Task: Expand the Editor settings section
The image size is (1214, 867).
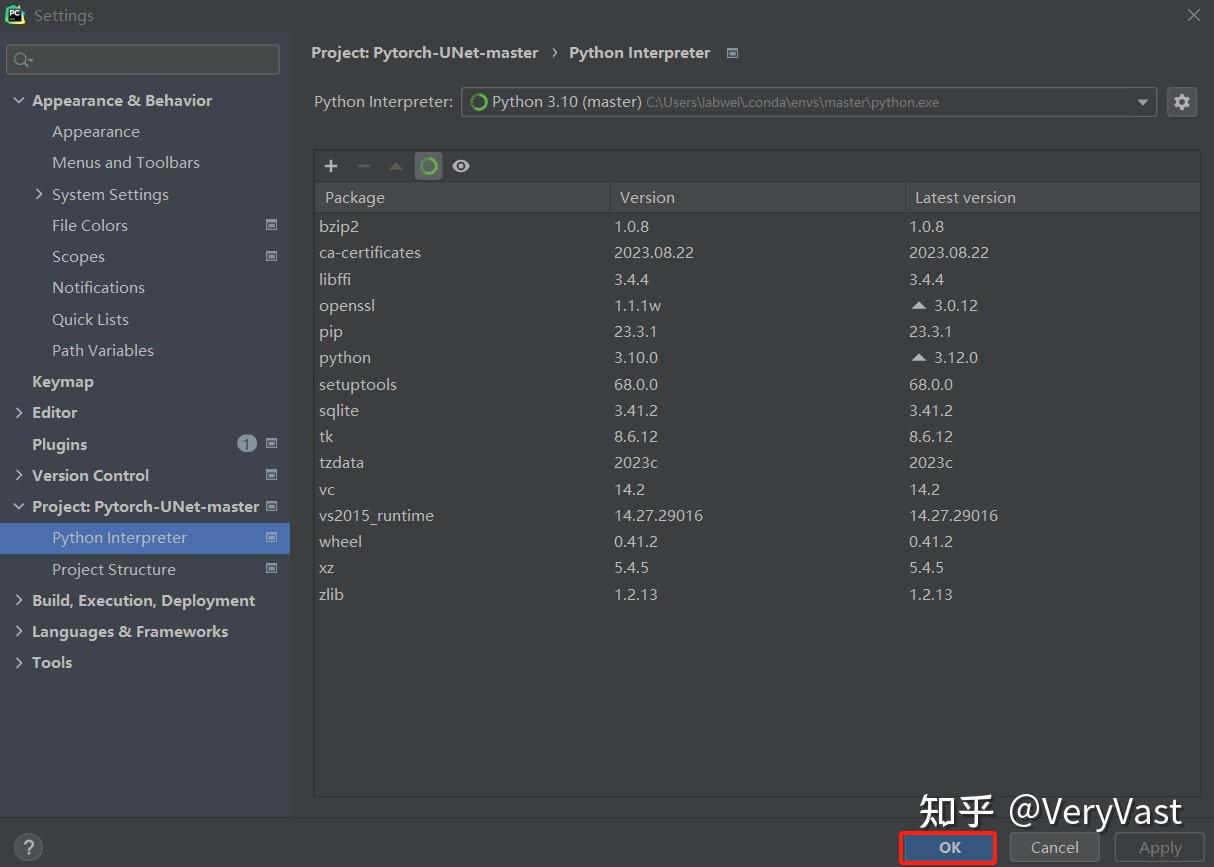Action: pos(18,412)
